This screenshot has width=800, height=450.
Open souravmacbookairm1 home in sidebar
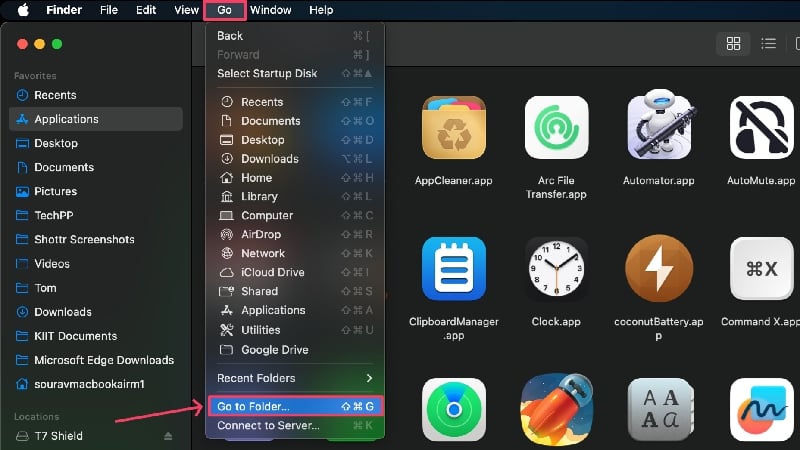96,384
